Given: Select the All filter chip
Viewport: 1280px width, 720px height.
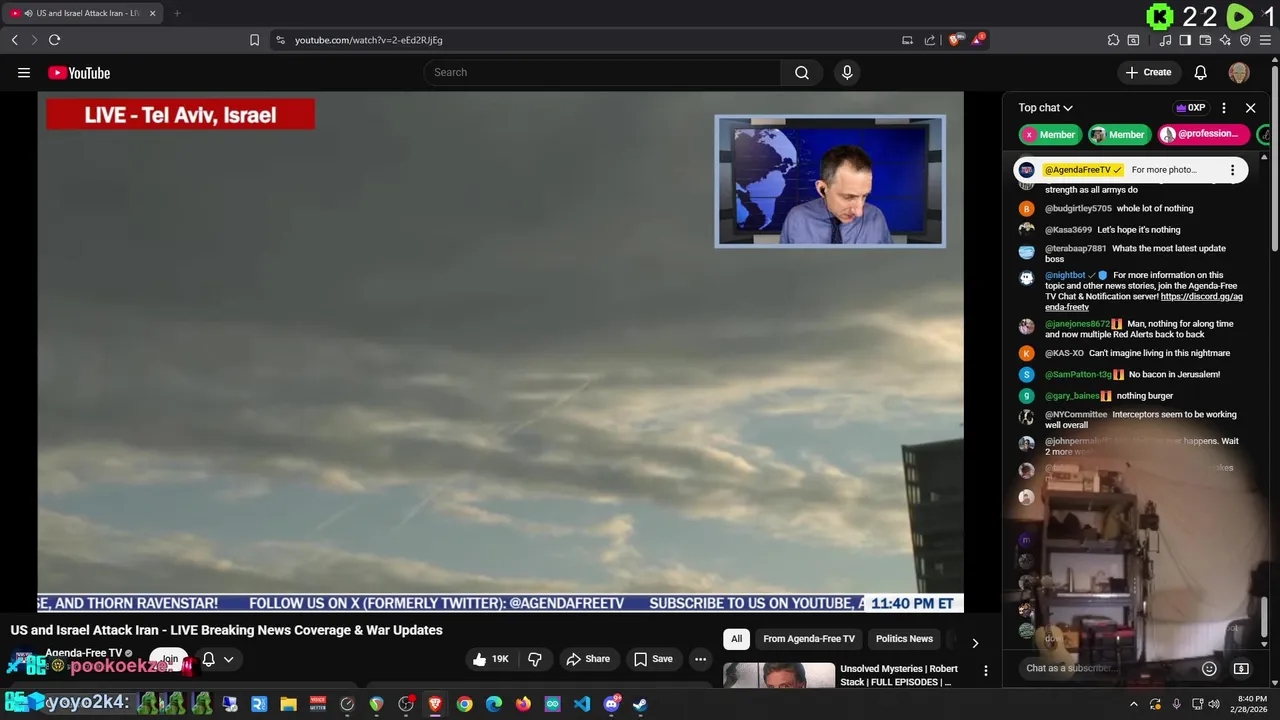Looking at the screenshot, I should (737, 639).
